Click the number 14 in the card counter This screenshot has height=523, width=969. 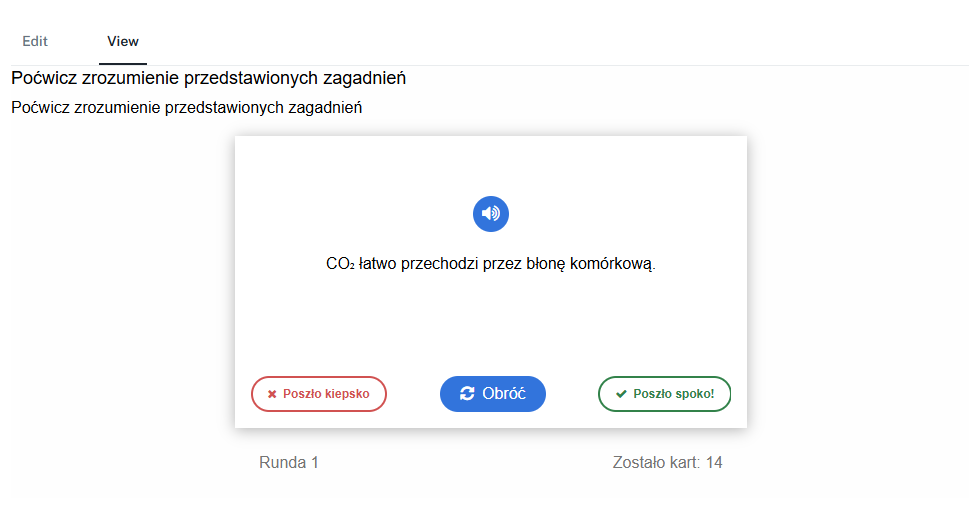point(713,463)
